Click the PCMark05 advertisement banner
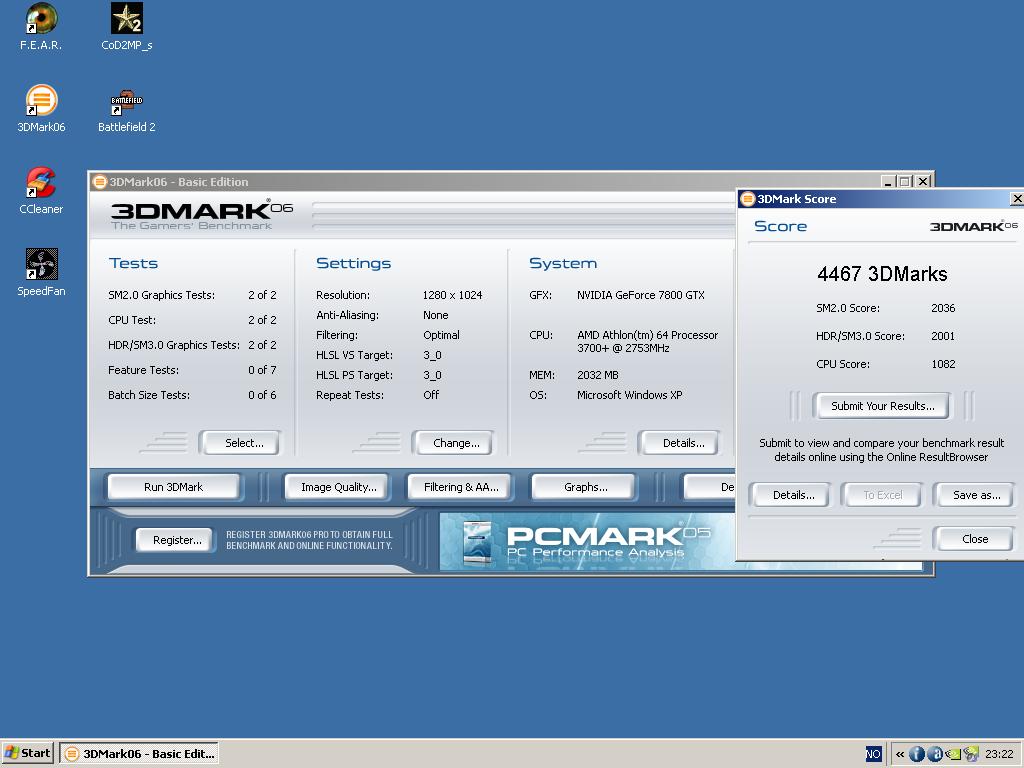 (588, 541)
